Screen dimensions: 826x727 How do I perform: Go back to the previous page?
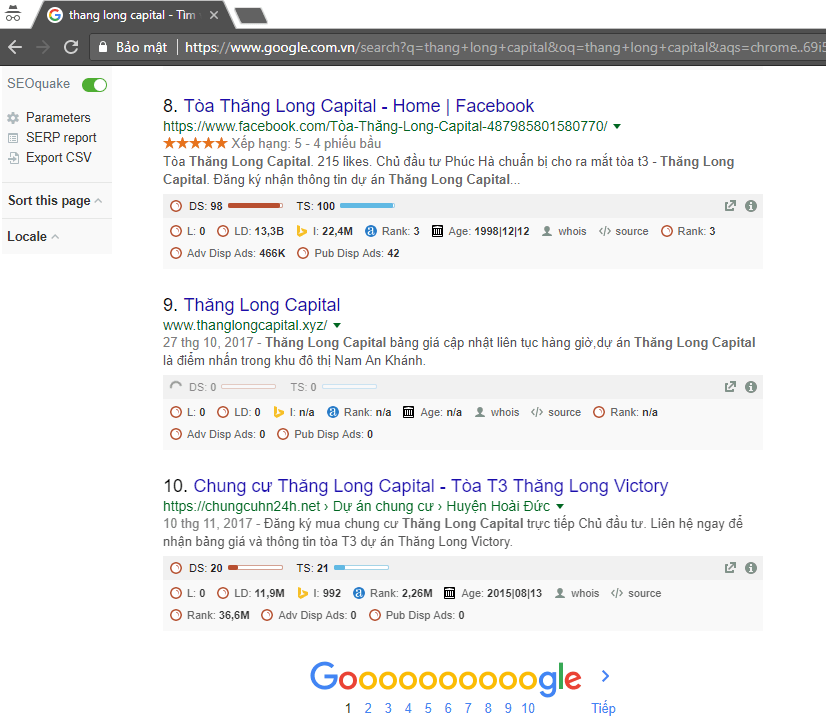coord(15,47)
